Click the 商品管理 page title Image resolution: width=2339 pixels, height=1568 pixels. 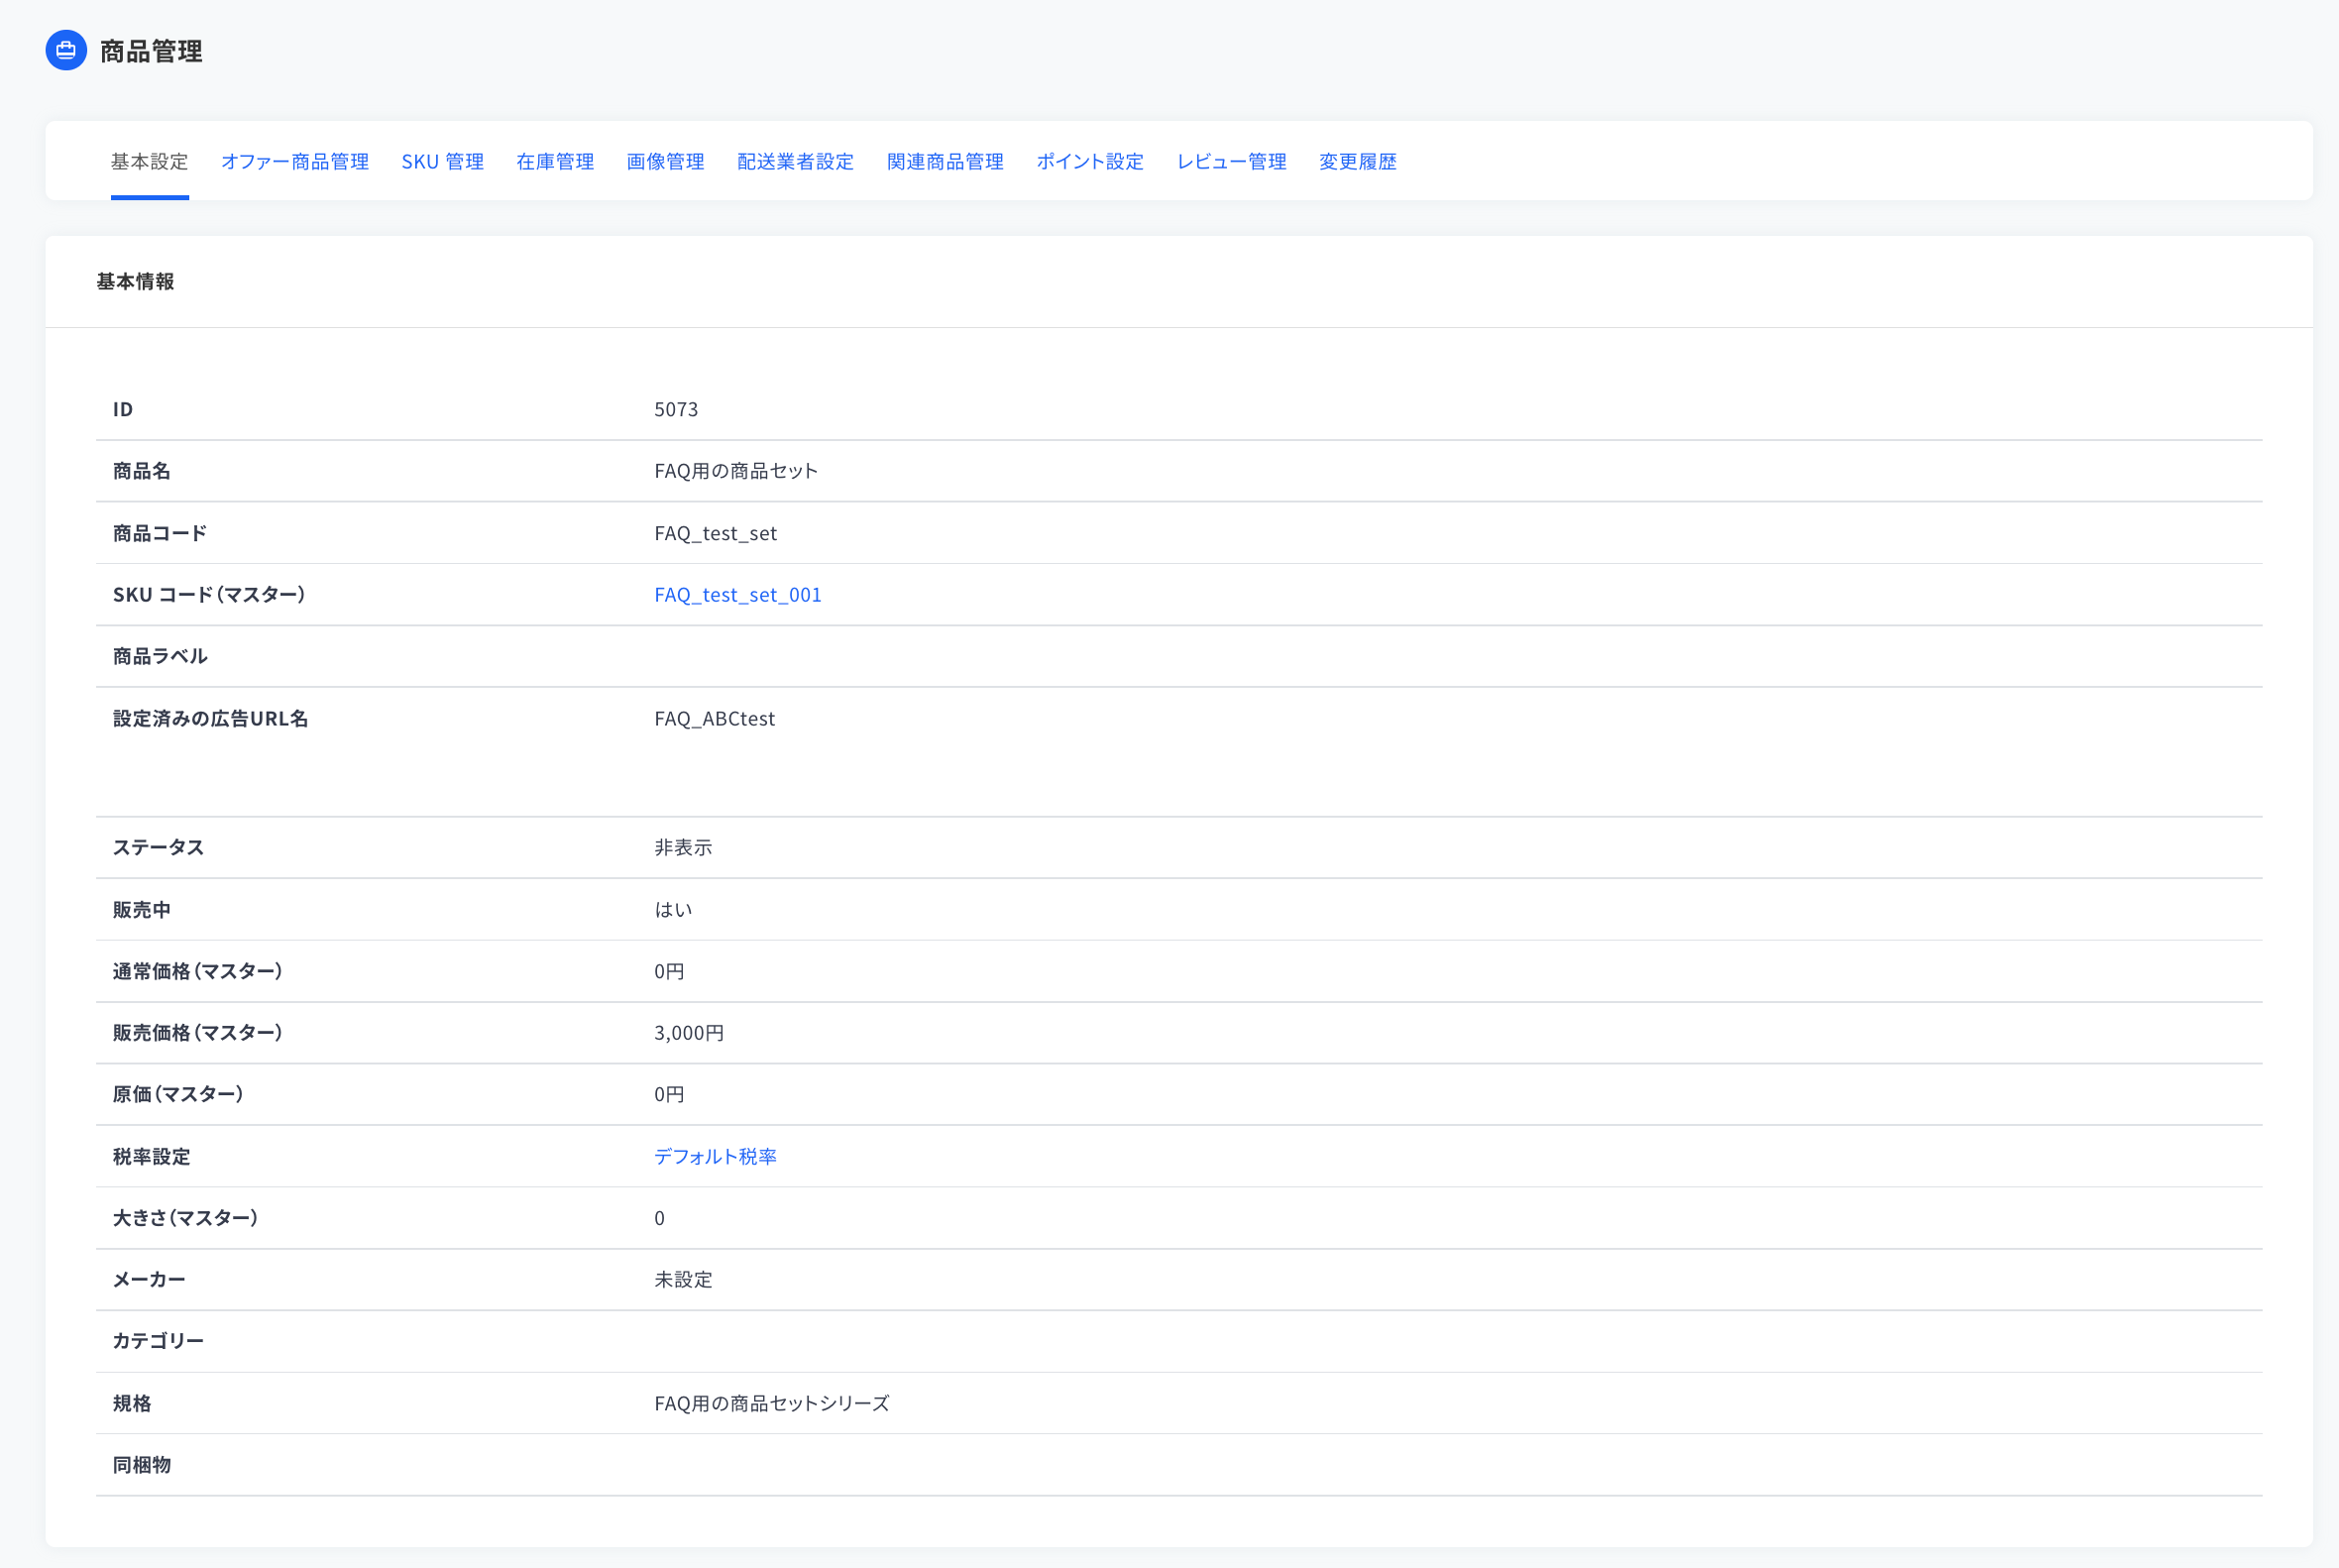pyautogui.click(x=151, y=51)
